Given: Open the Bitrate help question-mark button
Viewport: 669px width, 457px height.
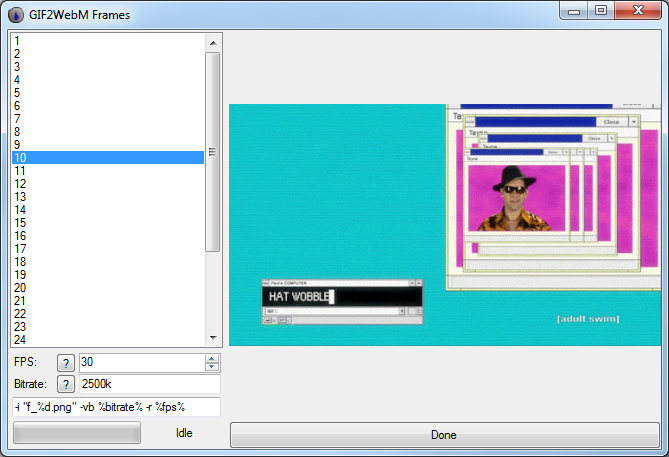Looking at the screenshot, I should [x=66, y=384].
